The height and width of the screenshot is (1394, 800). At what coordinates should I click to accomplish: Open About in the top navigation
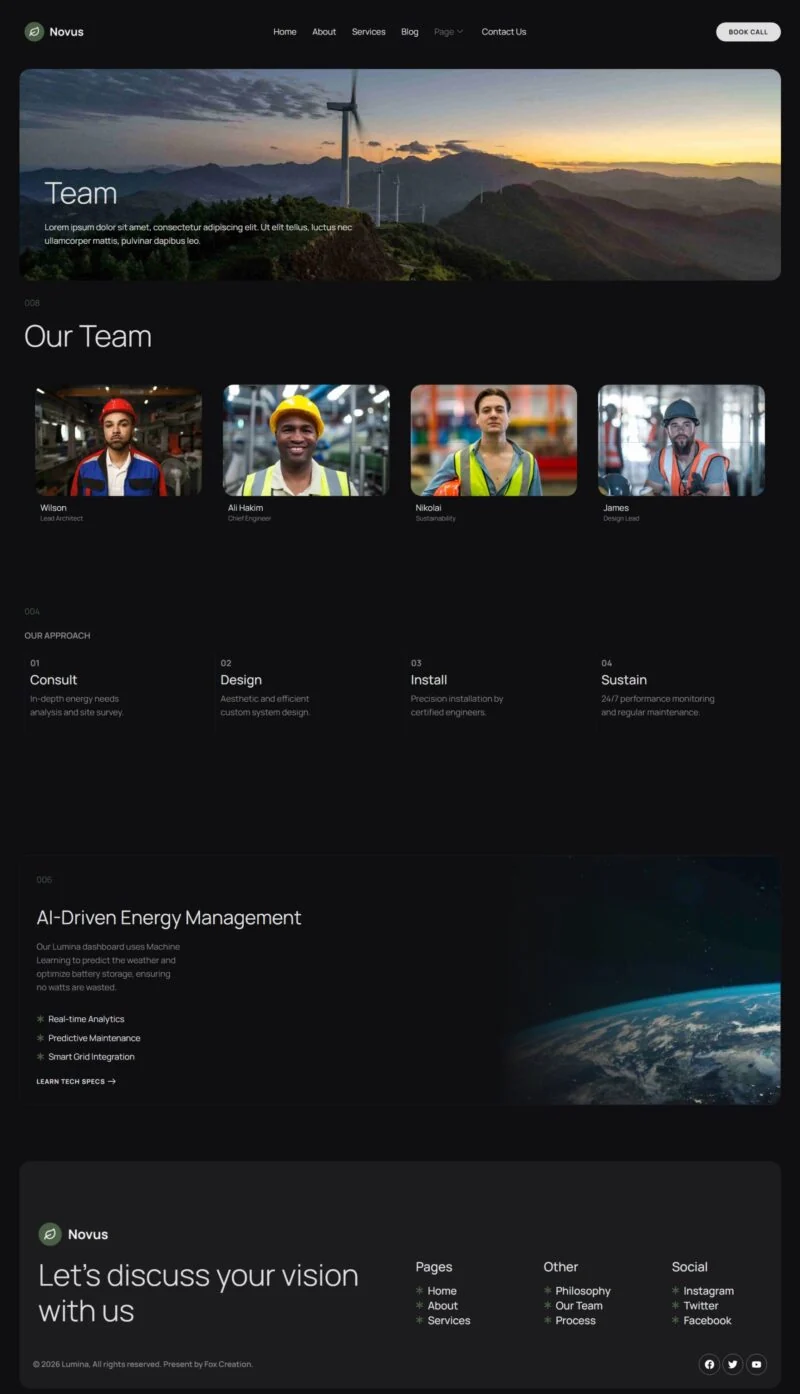tap(324, 32)
